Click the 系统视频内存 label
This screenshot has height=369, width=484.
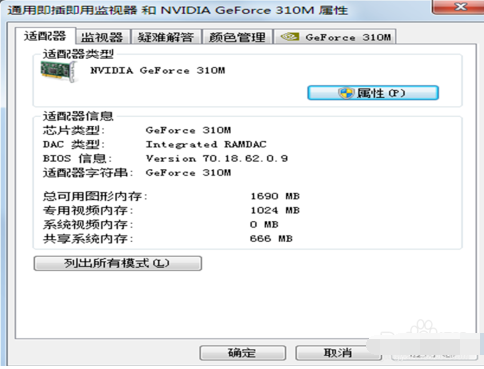click(x=88, y=224)
